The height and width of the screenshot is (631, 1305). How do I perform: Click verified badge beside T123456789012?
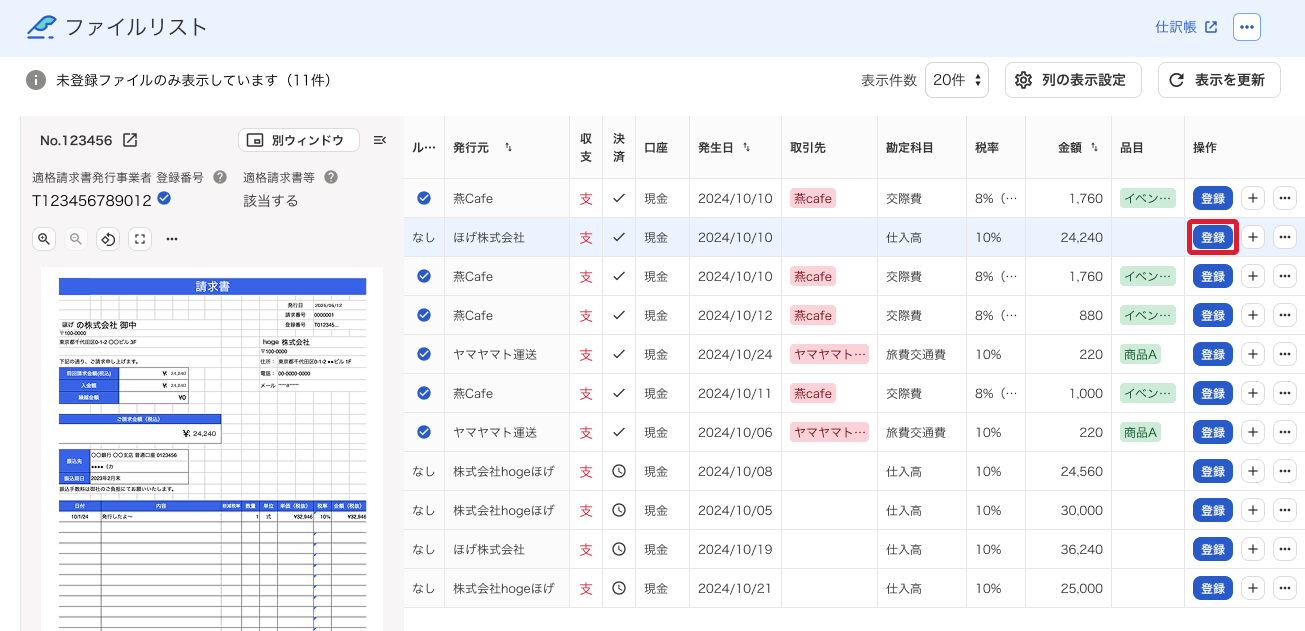click(x=164, y=199)
